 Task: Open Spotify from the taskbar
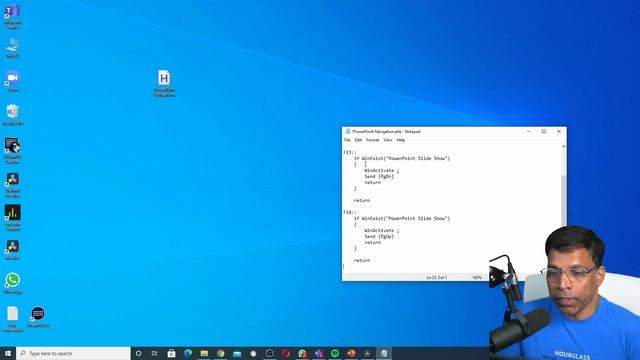coord(335,353)
